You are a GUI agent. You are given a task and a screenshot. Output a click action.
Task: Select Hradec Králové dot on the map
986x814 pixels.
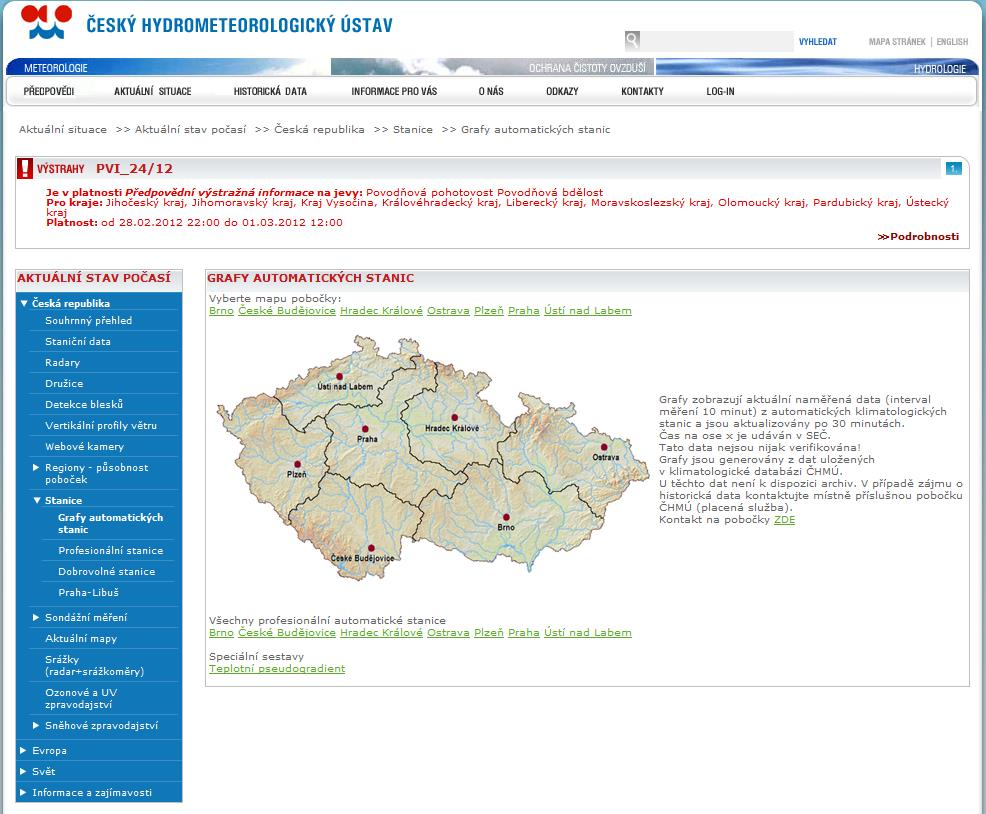click(455, 418)
